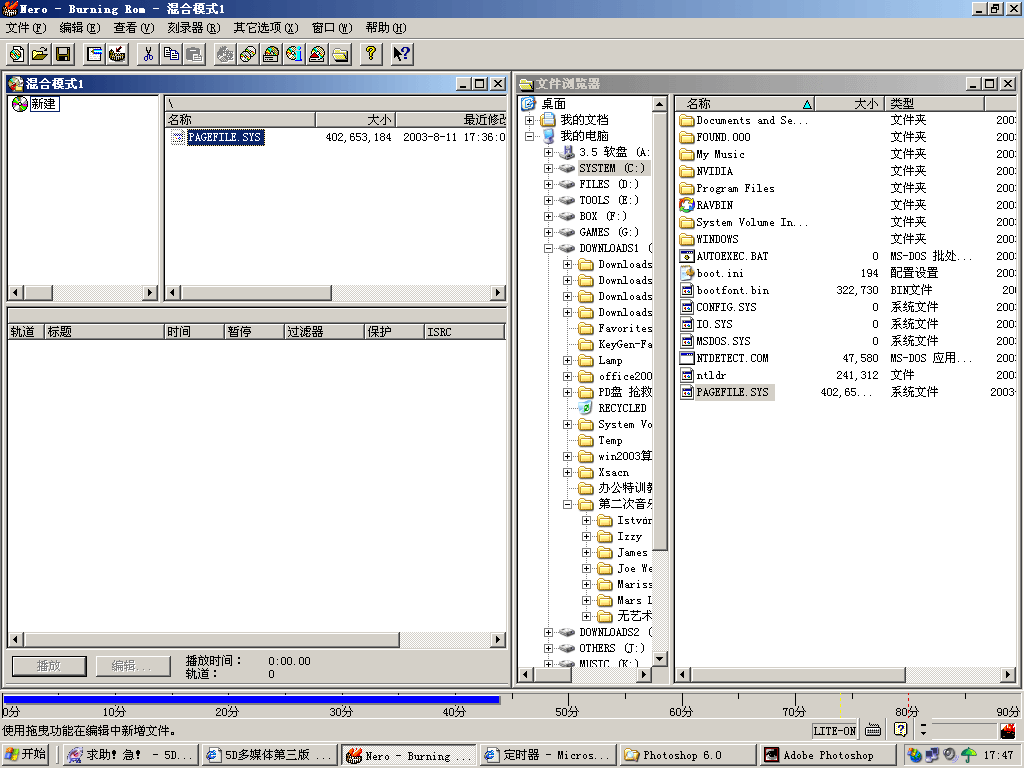Screen dimensions: 1024x768
Task: Click the scissors Cut icon
Action: [149, 54]
